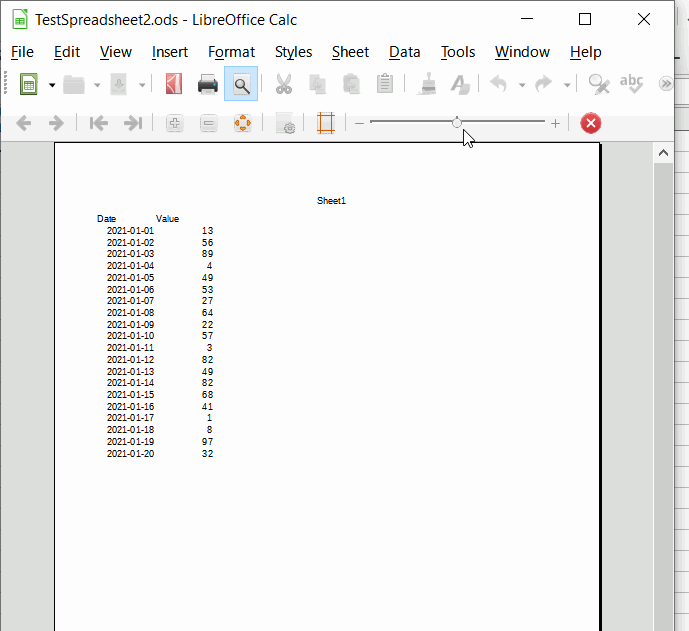
Task: Open the Window menu
Action: click(x=522, y=52)
